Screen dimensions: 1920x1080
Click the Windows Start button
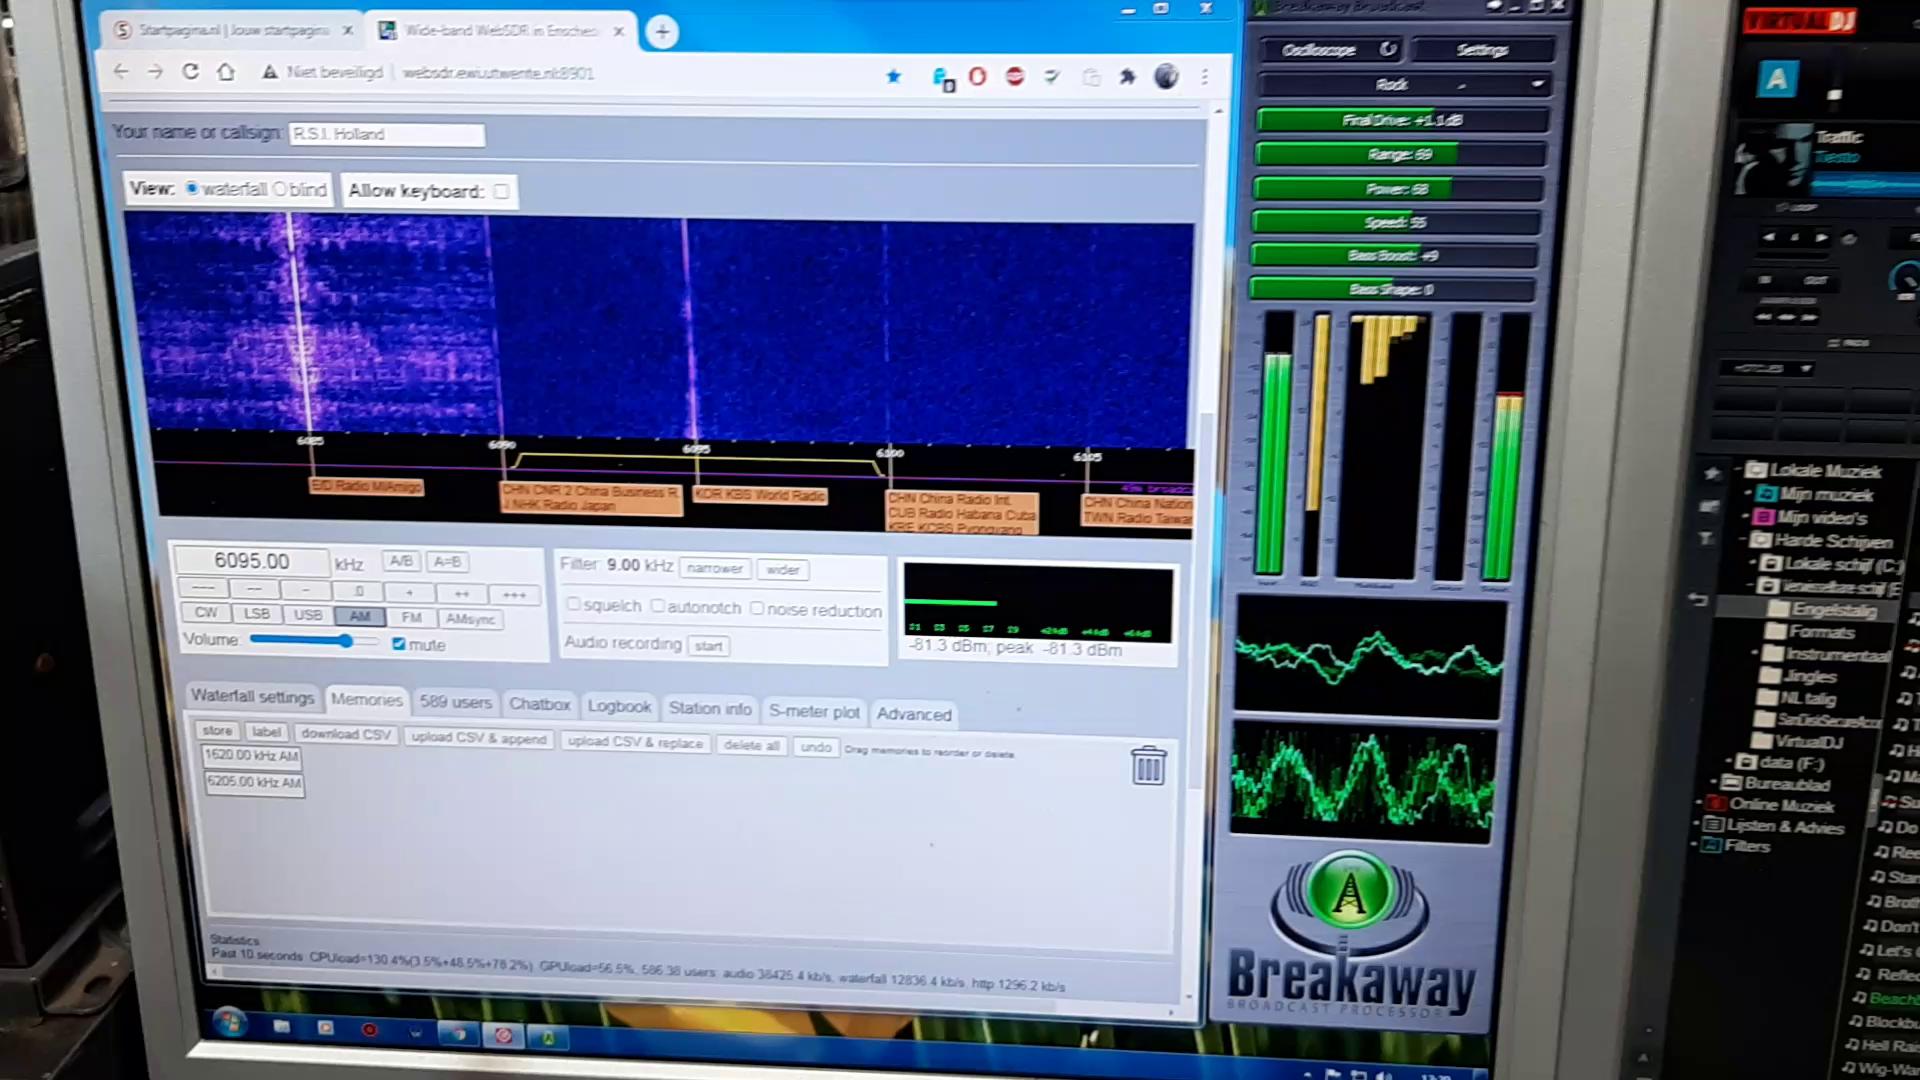229,1023
